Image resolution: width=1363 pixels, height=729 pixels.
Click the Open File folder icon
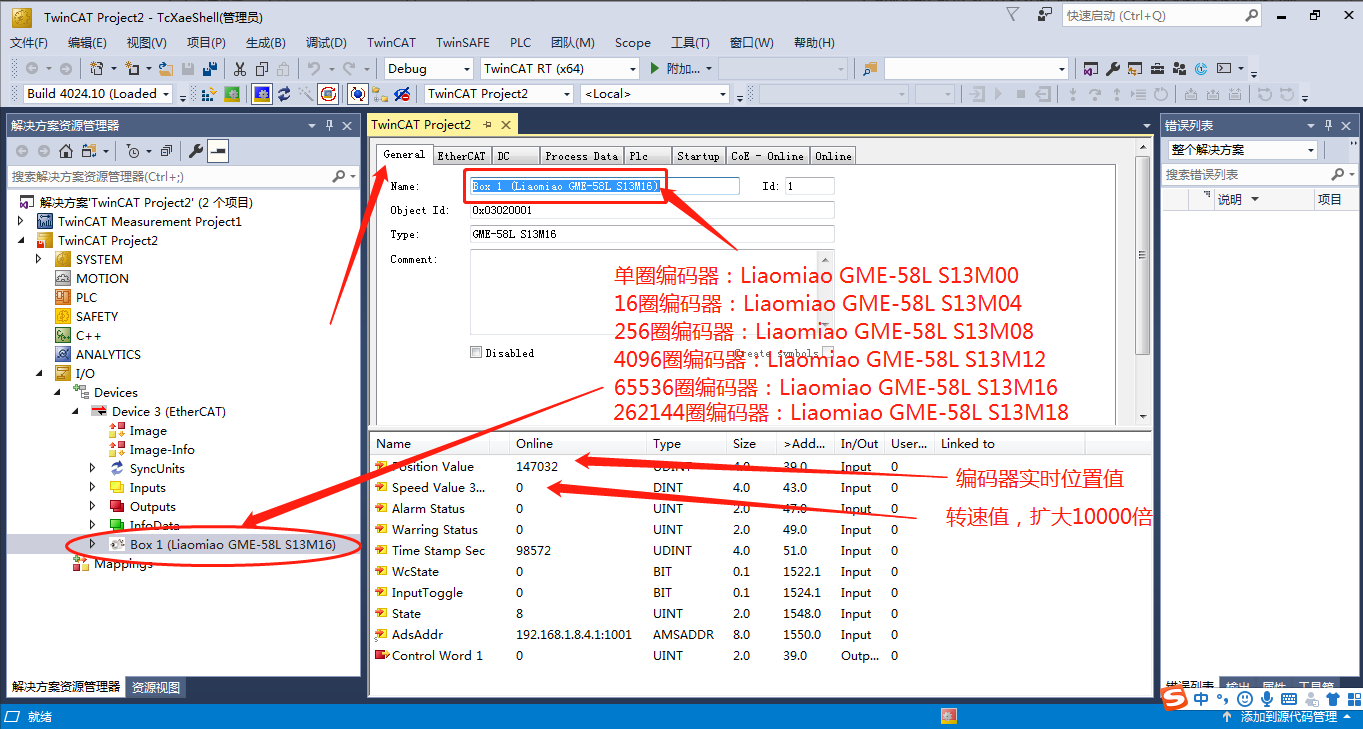tap(166, 69)
